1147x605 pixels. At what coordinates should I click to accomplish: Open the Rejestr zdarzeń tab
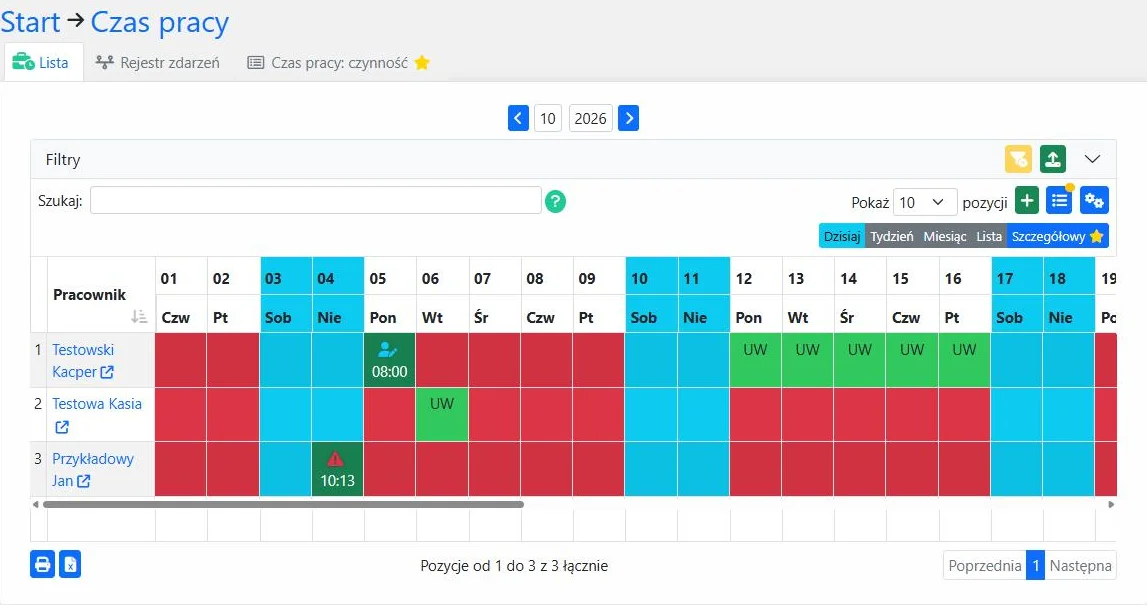(x=157, y=63)
